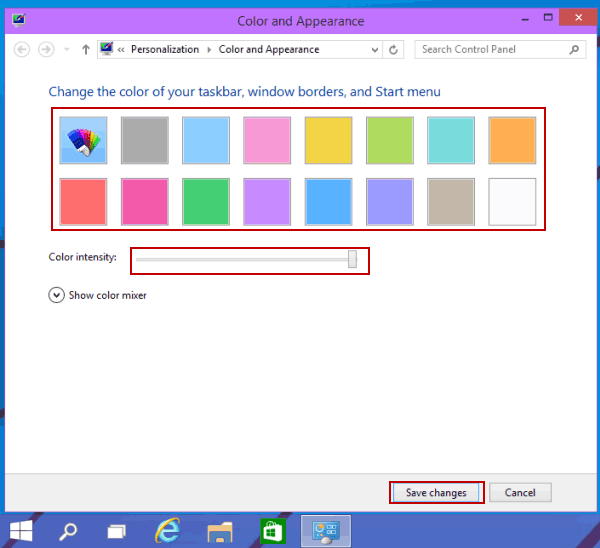This screenshot has height=548, width=600.
Task: Open File Explorer from taskbar
Action: (x=220, y=532)
